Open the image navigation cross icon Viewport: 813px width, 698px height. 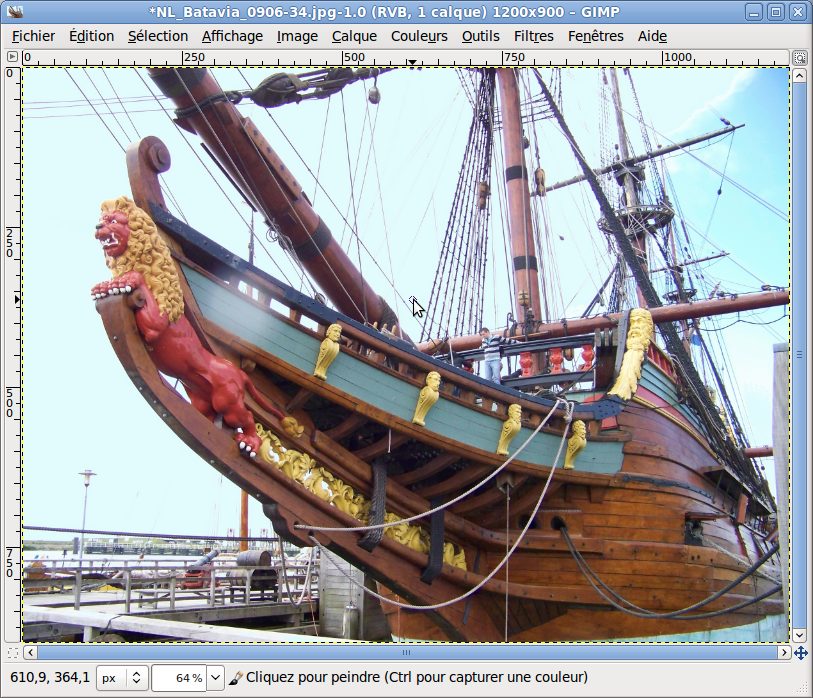tap(800, 653)
